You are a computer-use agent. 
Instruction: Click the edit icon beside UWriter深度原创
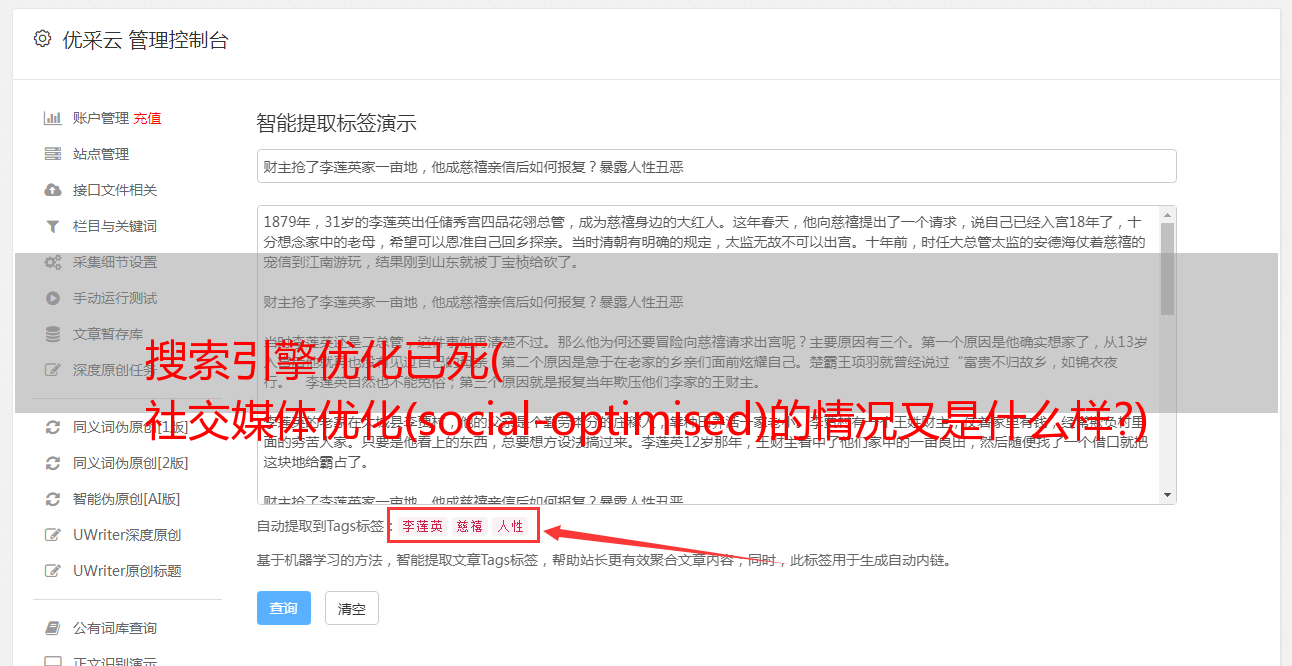tap(53, 535)
